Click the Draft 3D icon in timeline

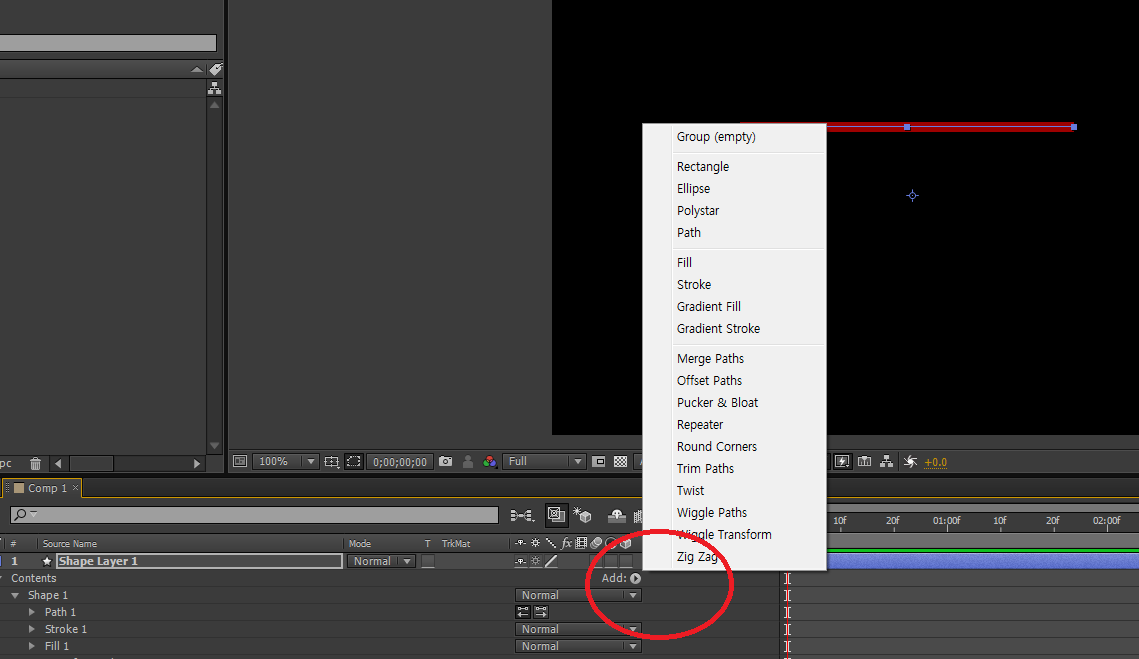(x=582, y=516)
